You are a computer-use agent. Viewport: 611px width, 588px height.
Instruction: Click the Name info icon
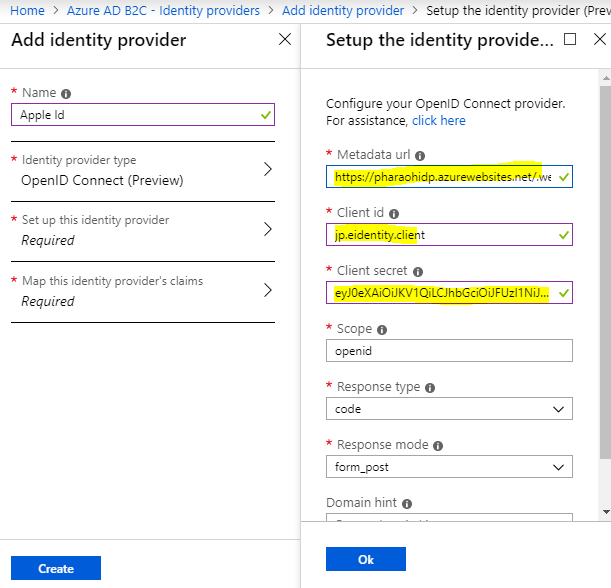[x=66, y=94]
